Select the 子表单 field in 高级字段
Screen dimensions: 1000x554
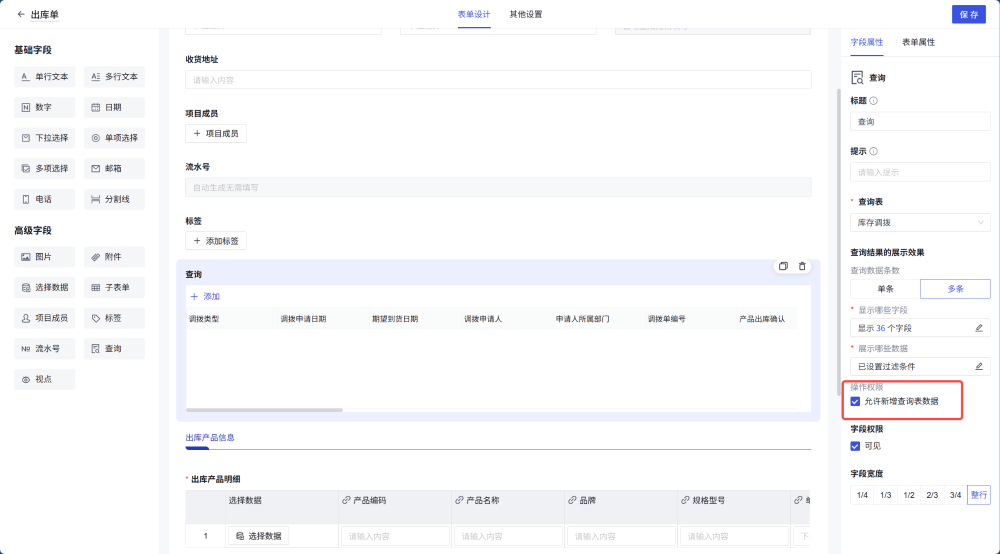click(114, 287)
